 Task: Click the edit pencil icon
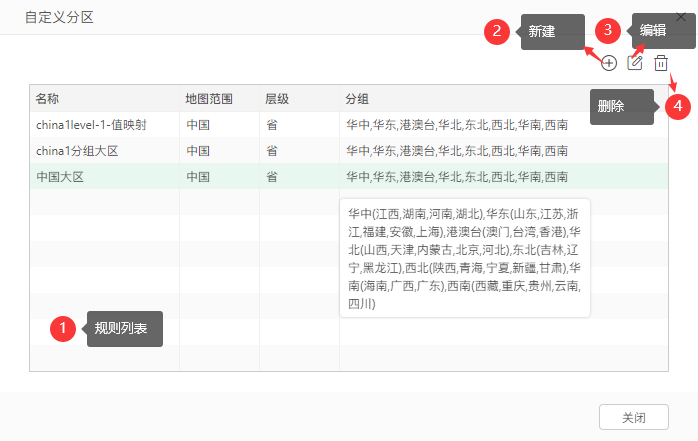coord(635,63)
